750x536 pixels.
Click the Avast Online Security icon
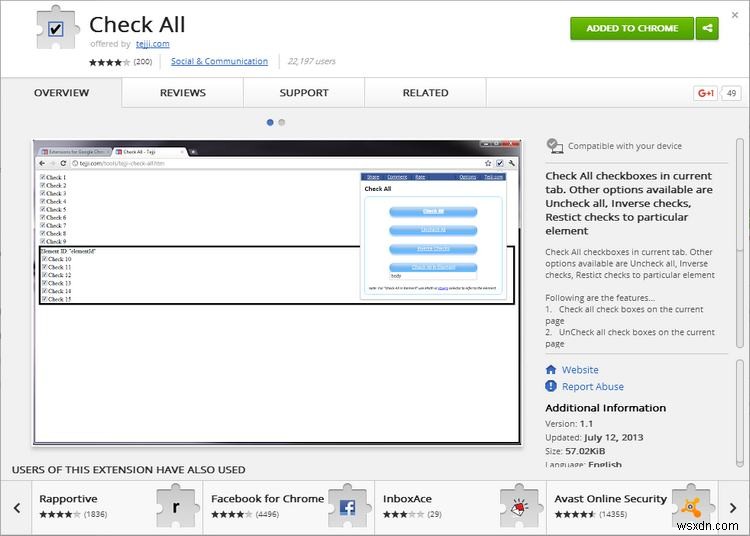click(691, 506)
